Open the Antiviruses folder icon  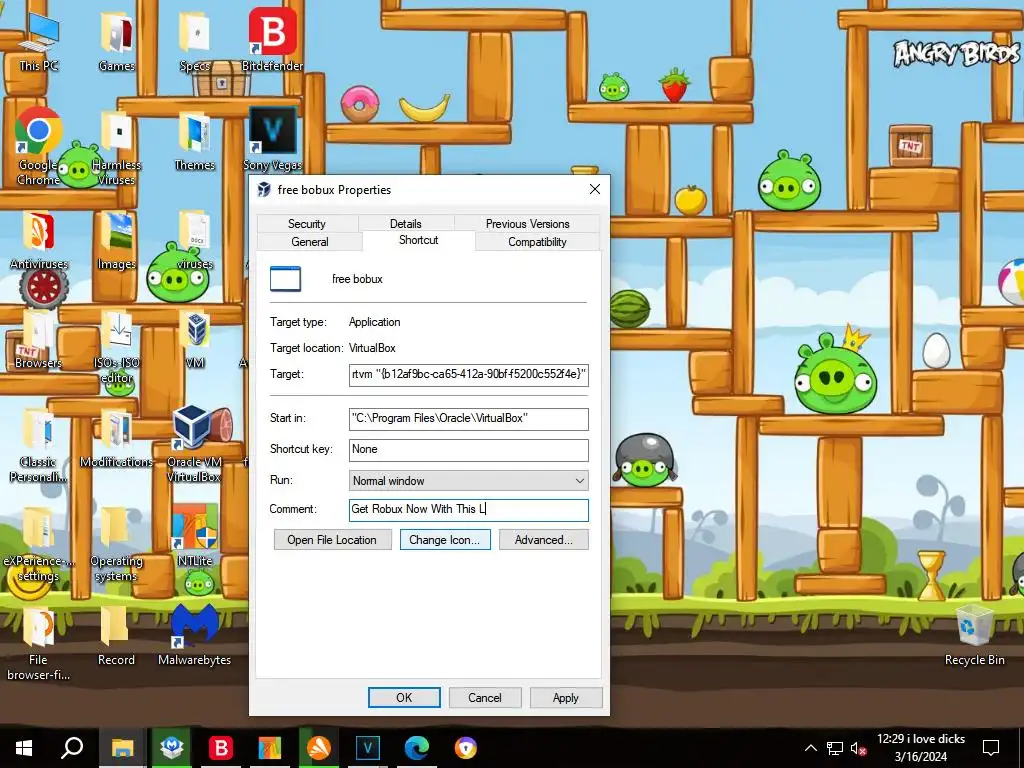pyautogui.click(x=38, y=240)
